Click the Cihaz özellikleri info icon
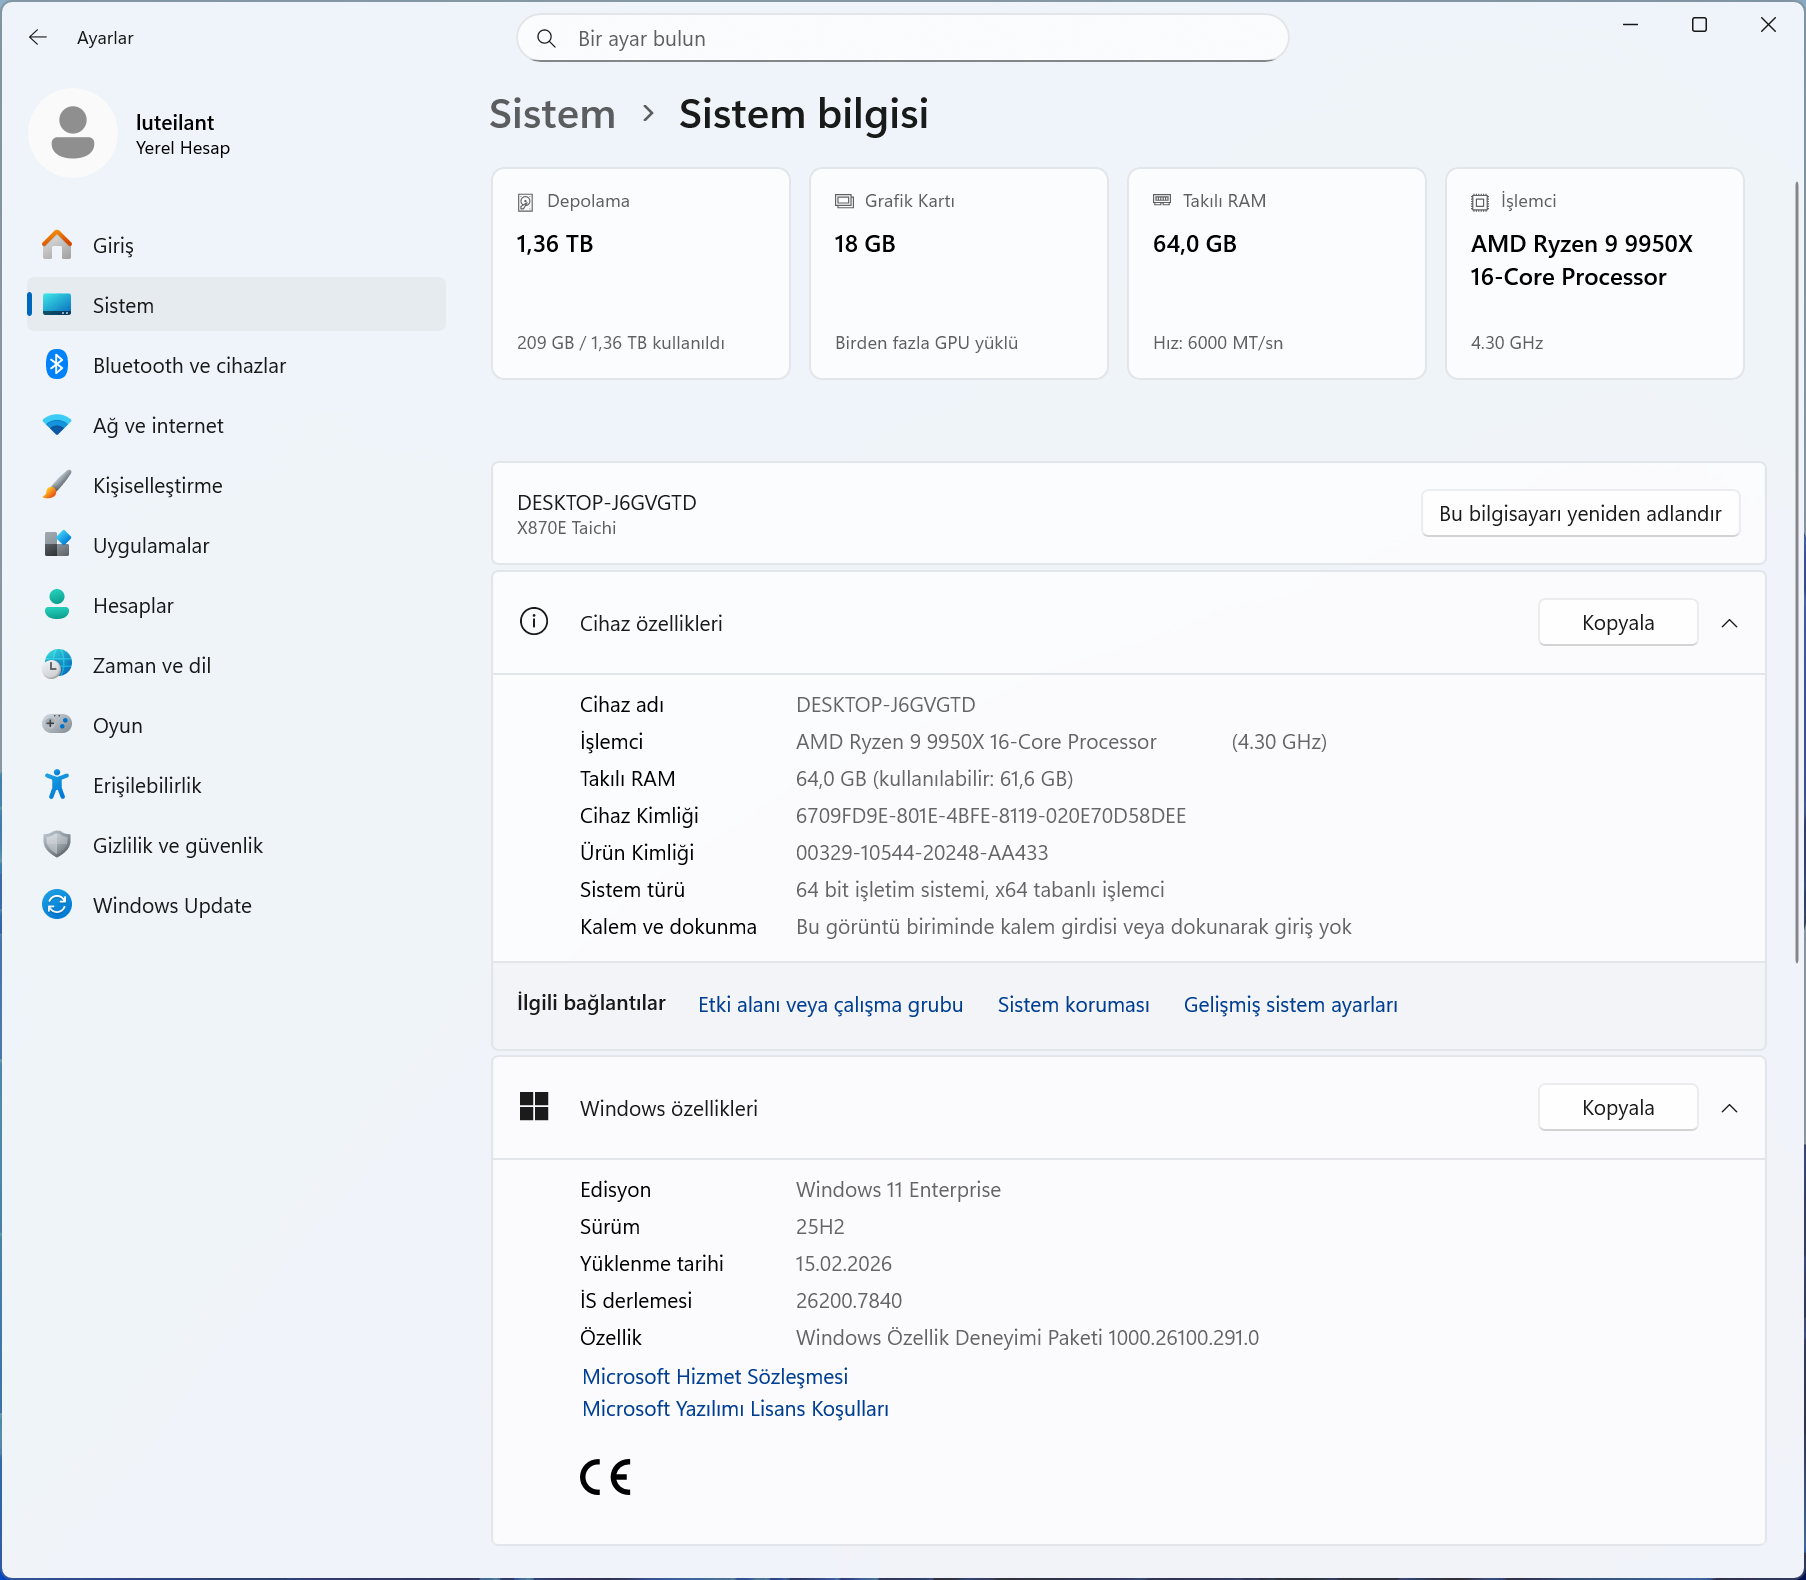Image resolution: width=1806 pixels, height=1580 pixels. [x=534, y=622]
